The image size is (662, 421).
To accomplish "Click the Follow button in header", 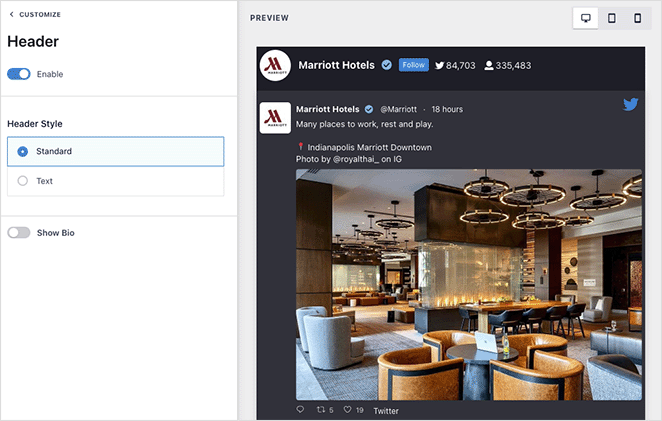I will pos(413,65).
